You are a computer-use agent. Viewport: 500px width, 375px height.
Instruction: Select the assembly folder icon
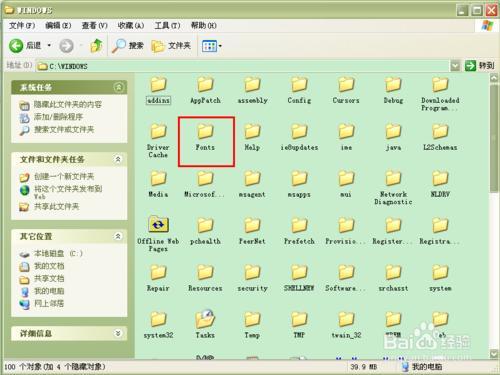[252, 85]
